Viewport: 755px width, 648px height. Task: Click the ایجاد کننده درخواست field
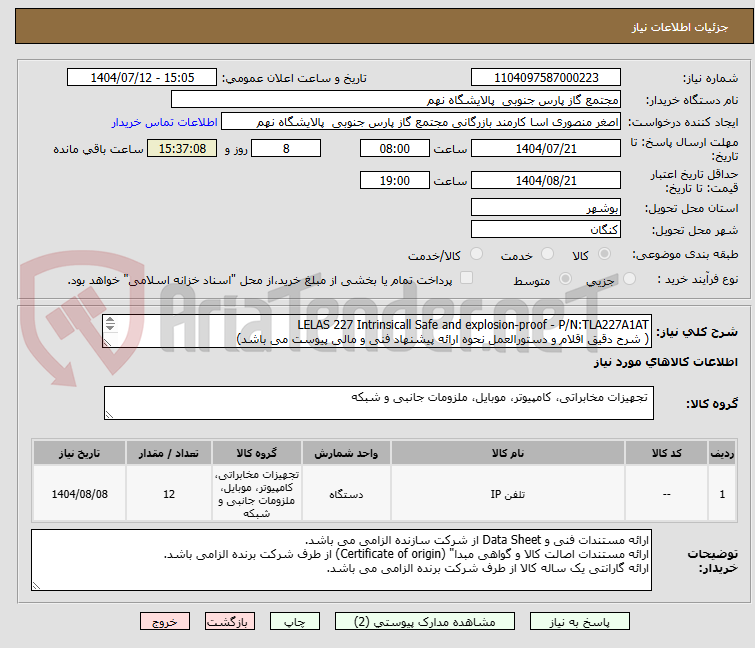tap(421, 121)
